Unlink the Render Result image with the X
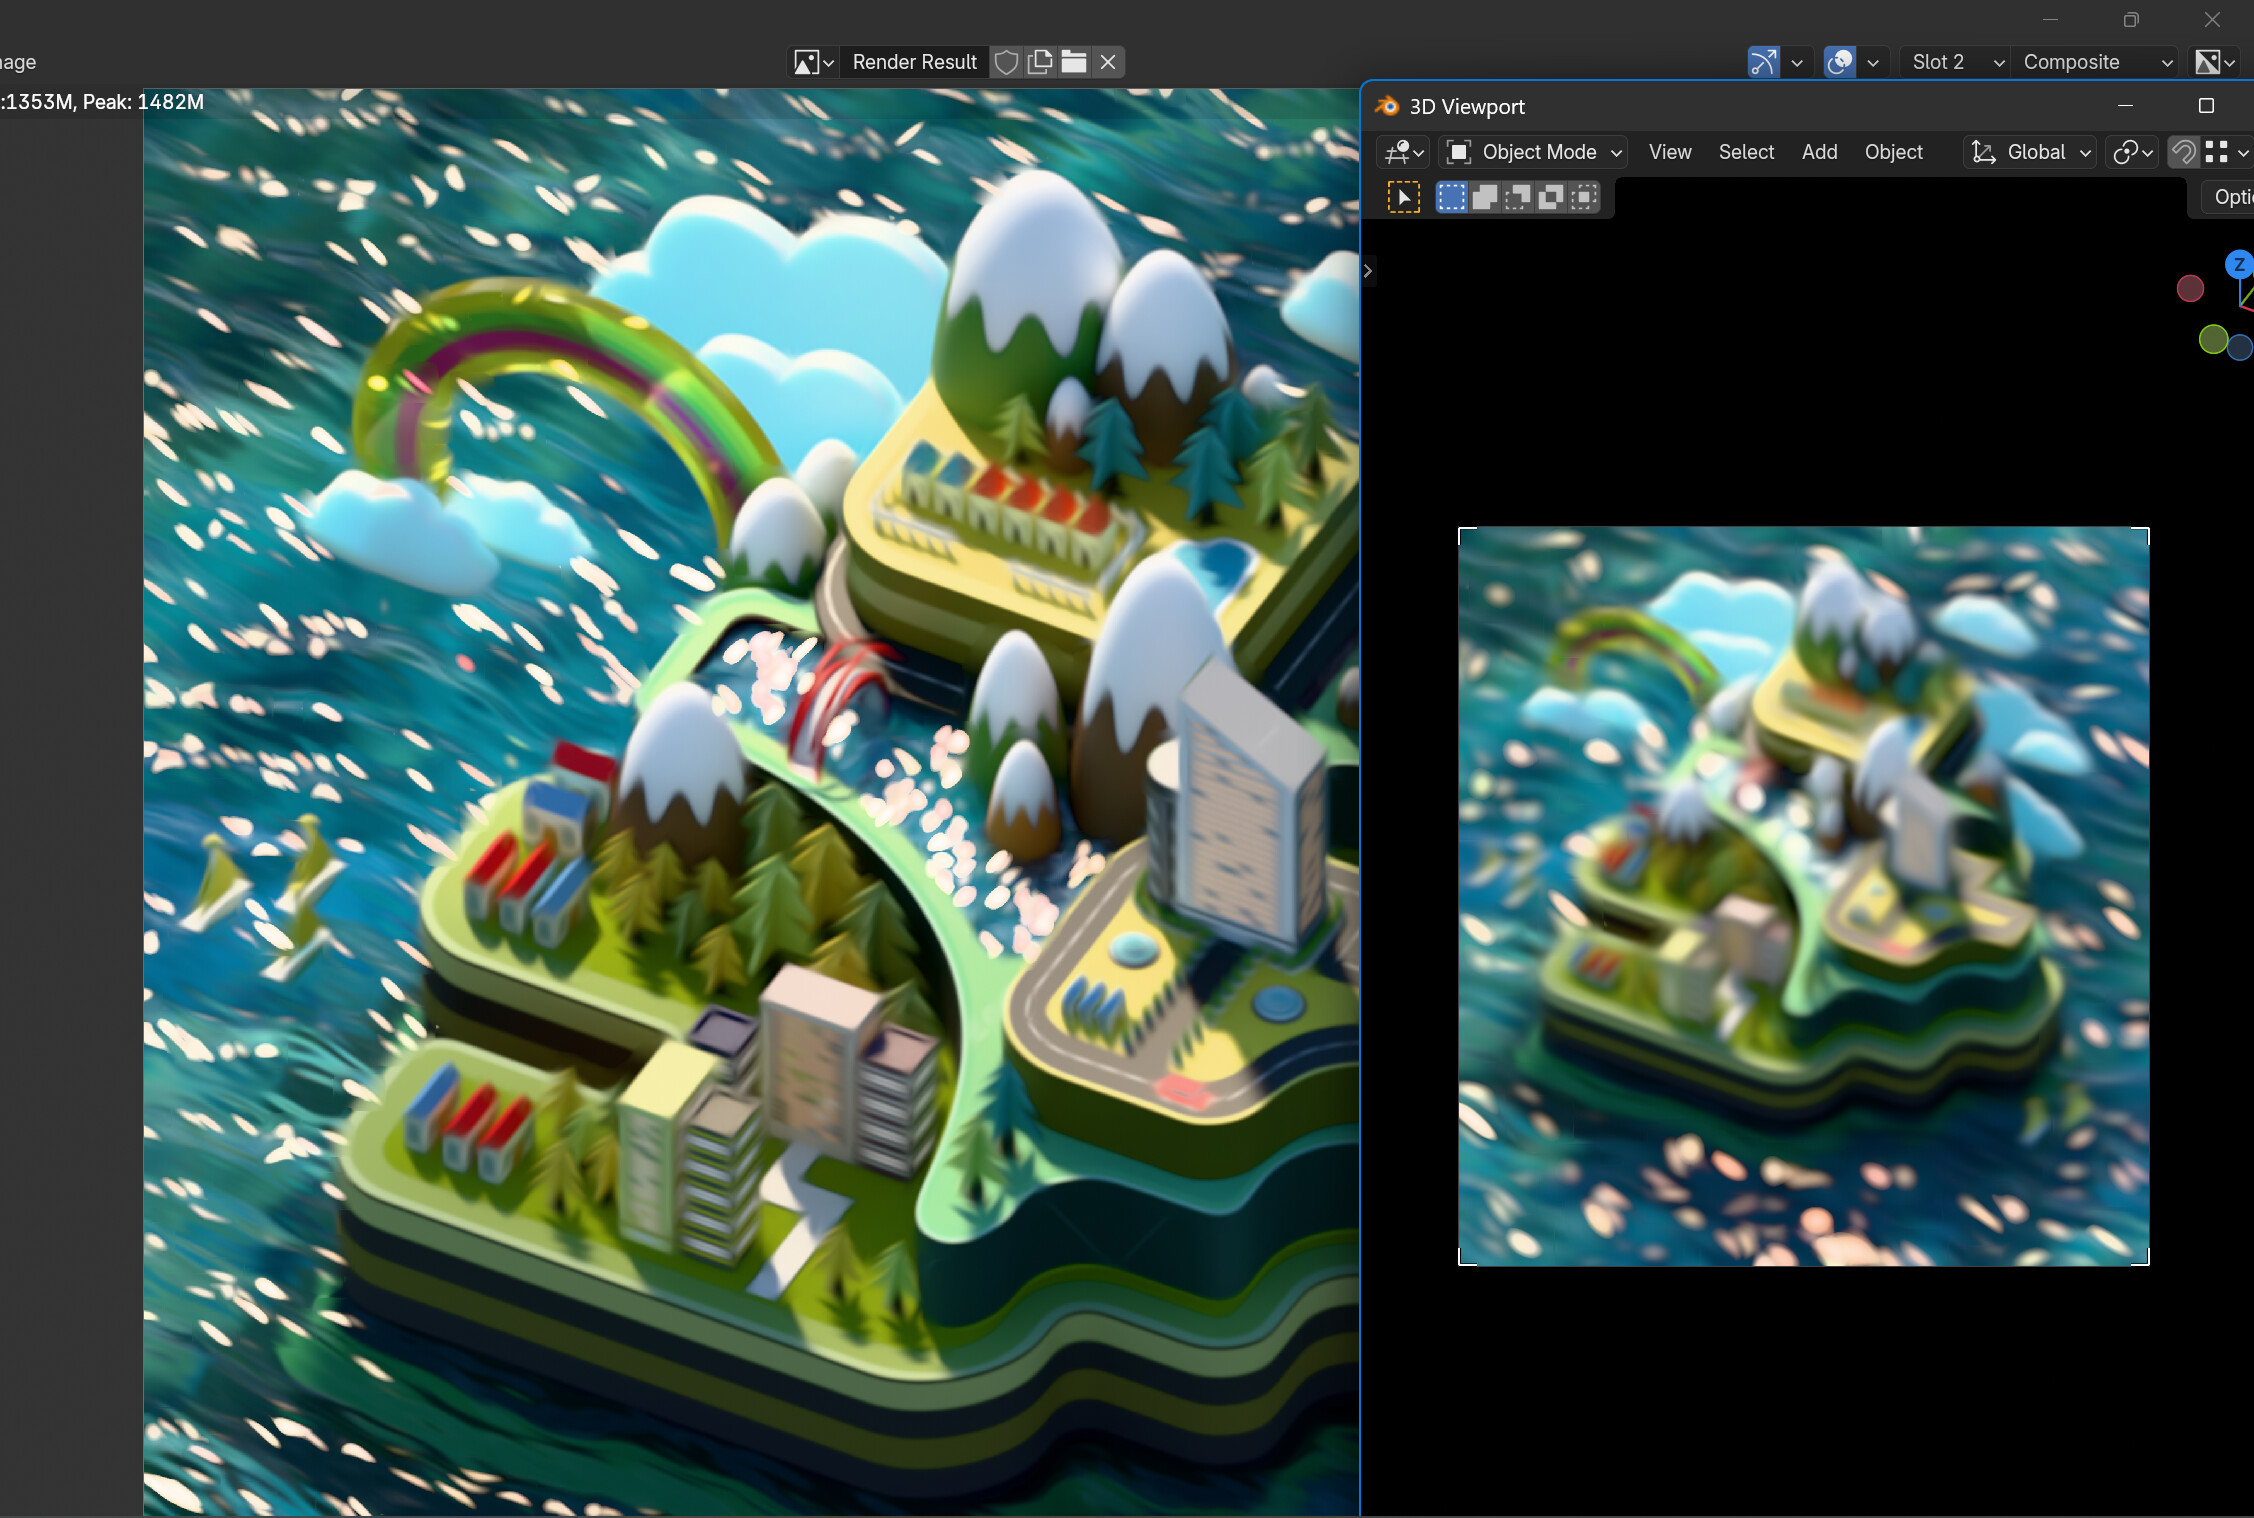 [1108, 62]
